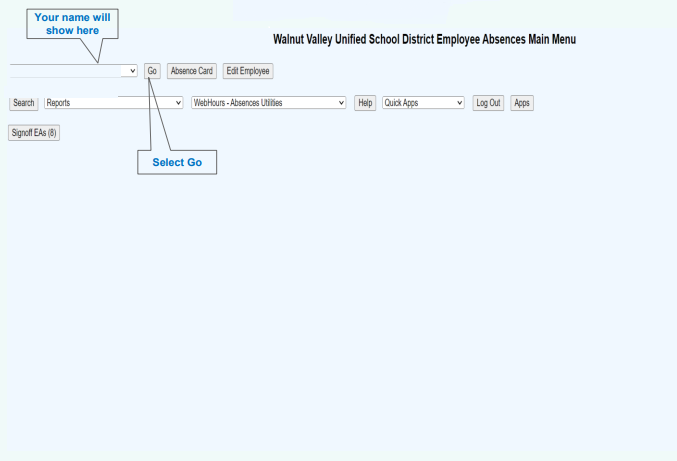Click the Search button

pos(23,103)
